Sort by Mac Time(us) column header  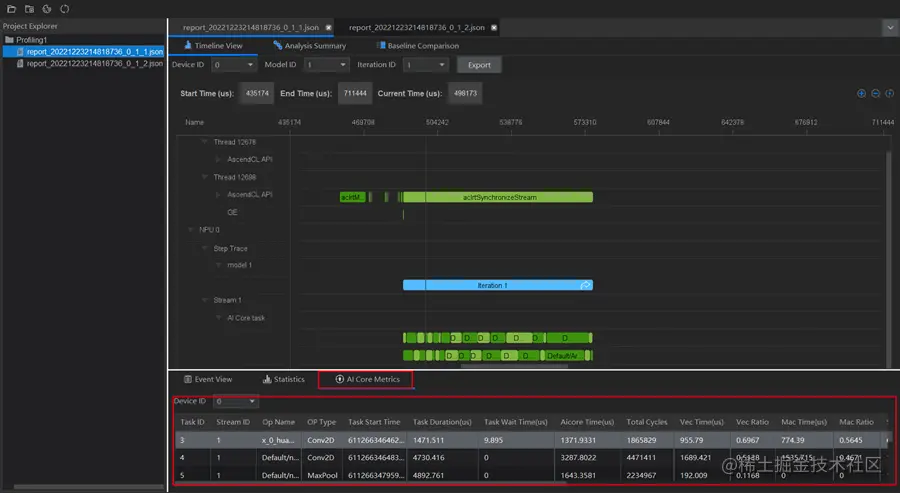pos(804,422)
